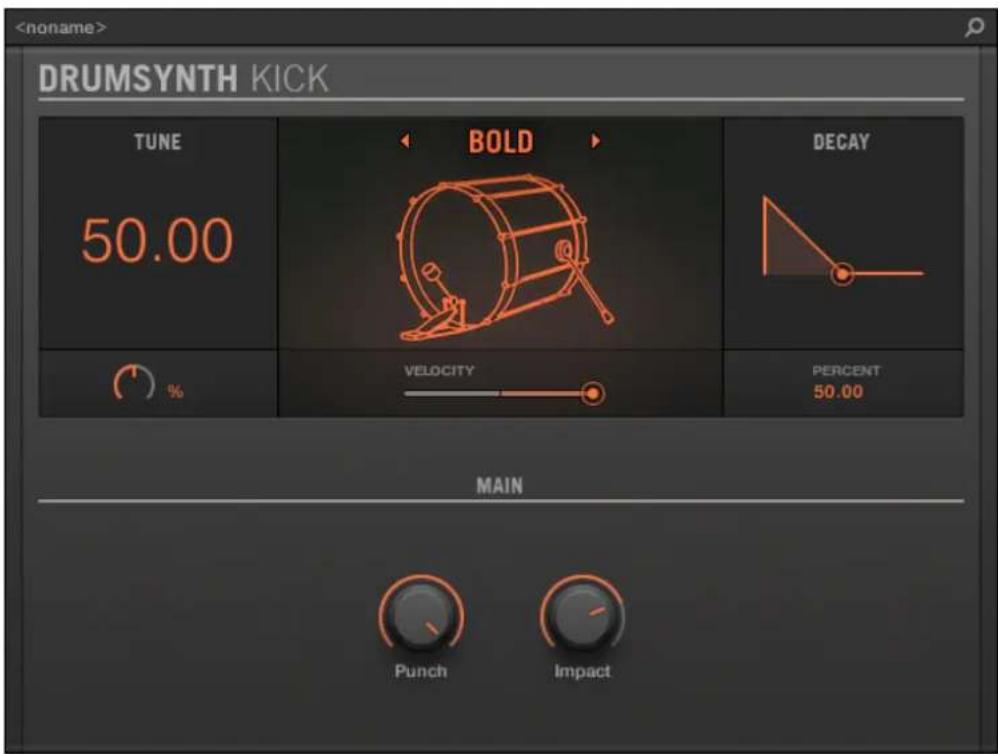
Task: Select next kick engine with right arrow
Action: click(x=595, y=141)
